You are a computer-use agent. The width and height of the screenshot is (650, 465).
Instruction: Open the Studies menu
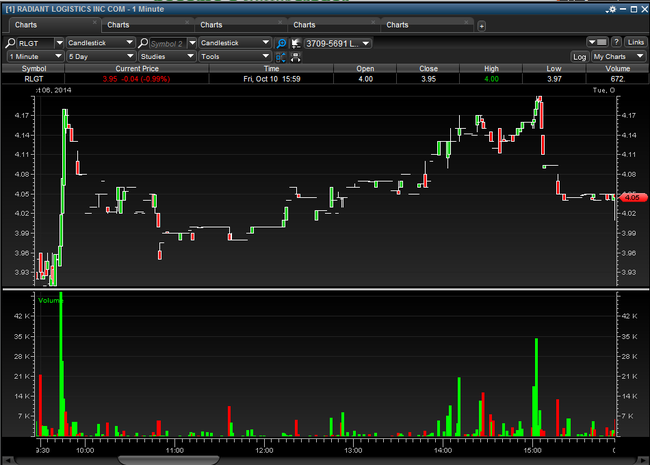tap(166, 57)
